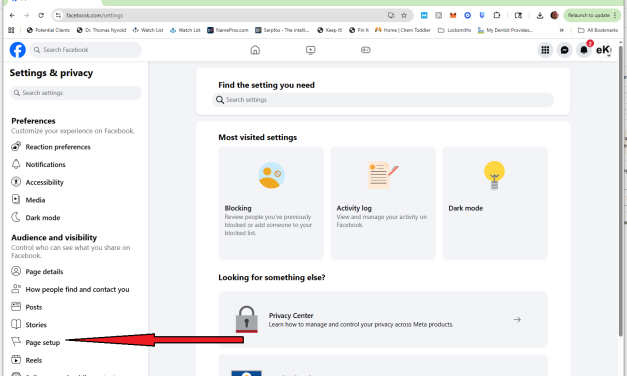627x376 pixels.
Task: Open Notifications settings in sidebar
Action: (38, 164)
